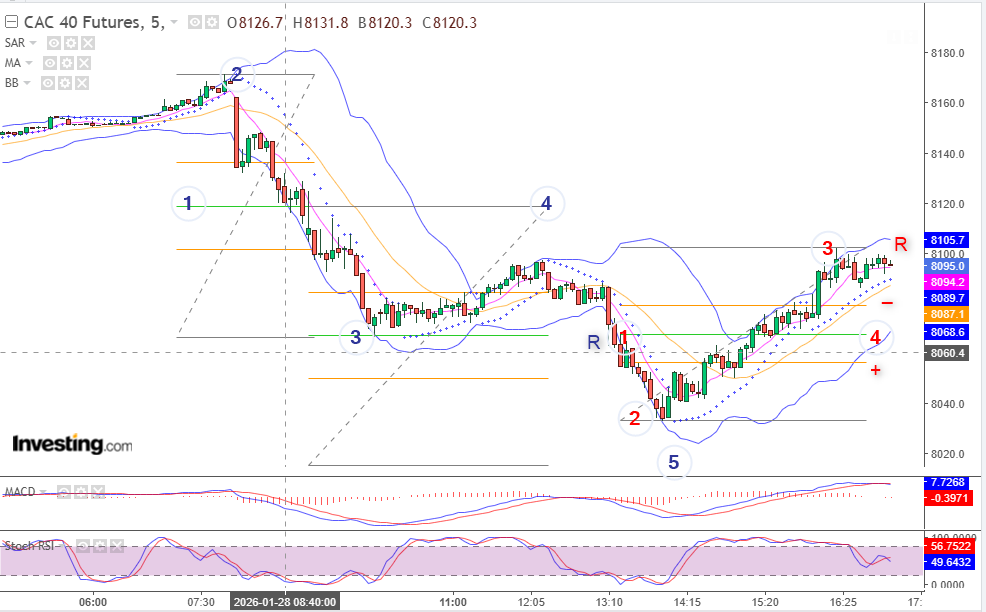Click the orange 8087.1 price label
Screen dimensions: 986x612
click(947, 314)
